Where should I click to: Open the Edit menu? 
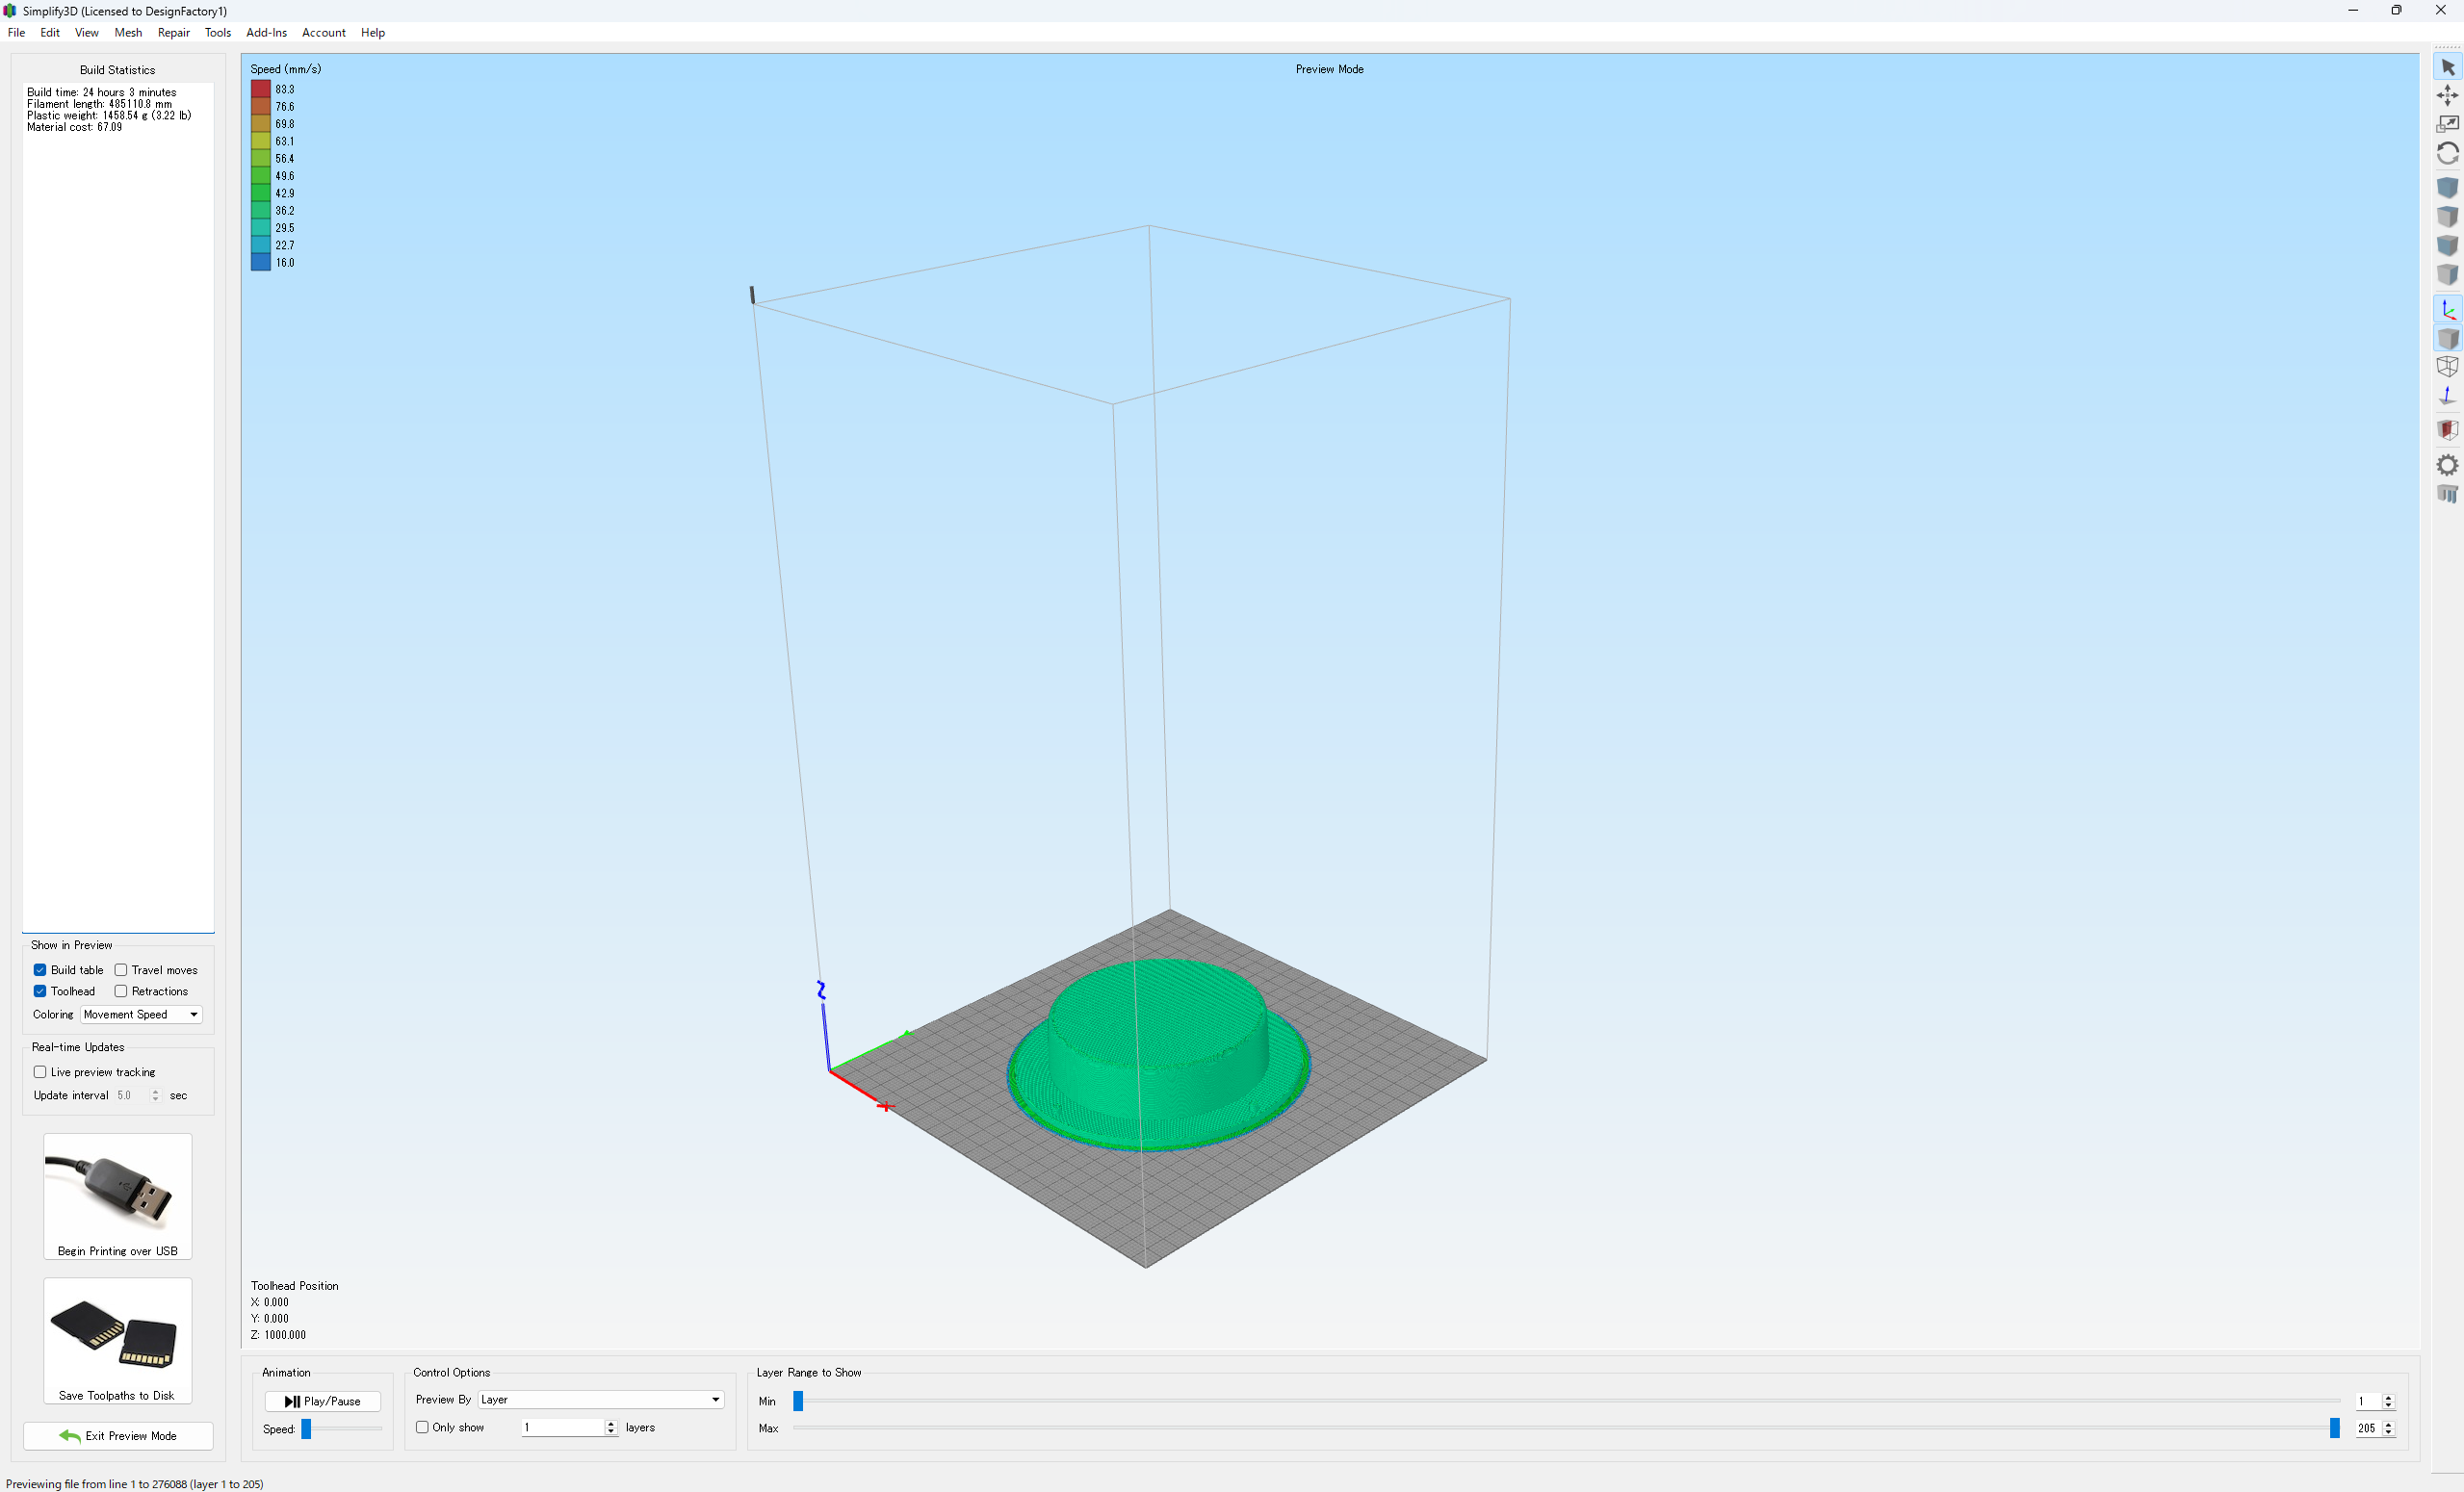[x=50, y=33]
